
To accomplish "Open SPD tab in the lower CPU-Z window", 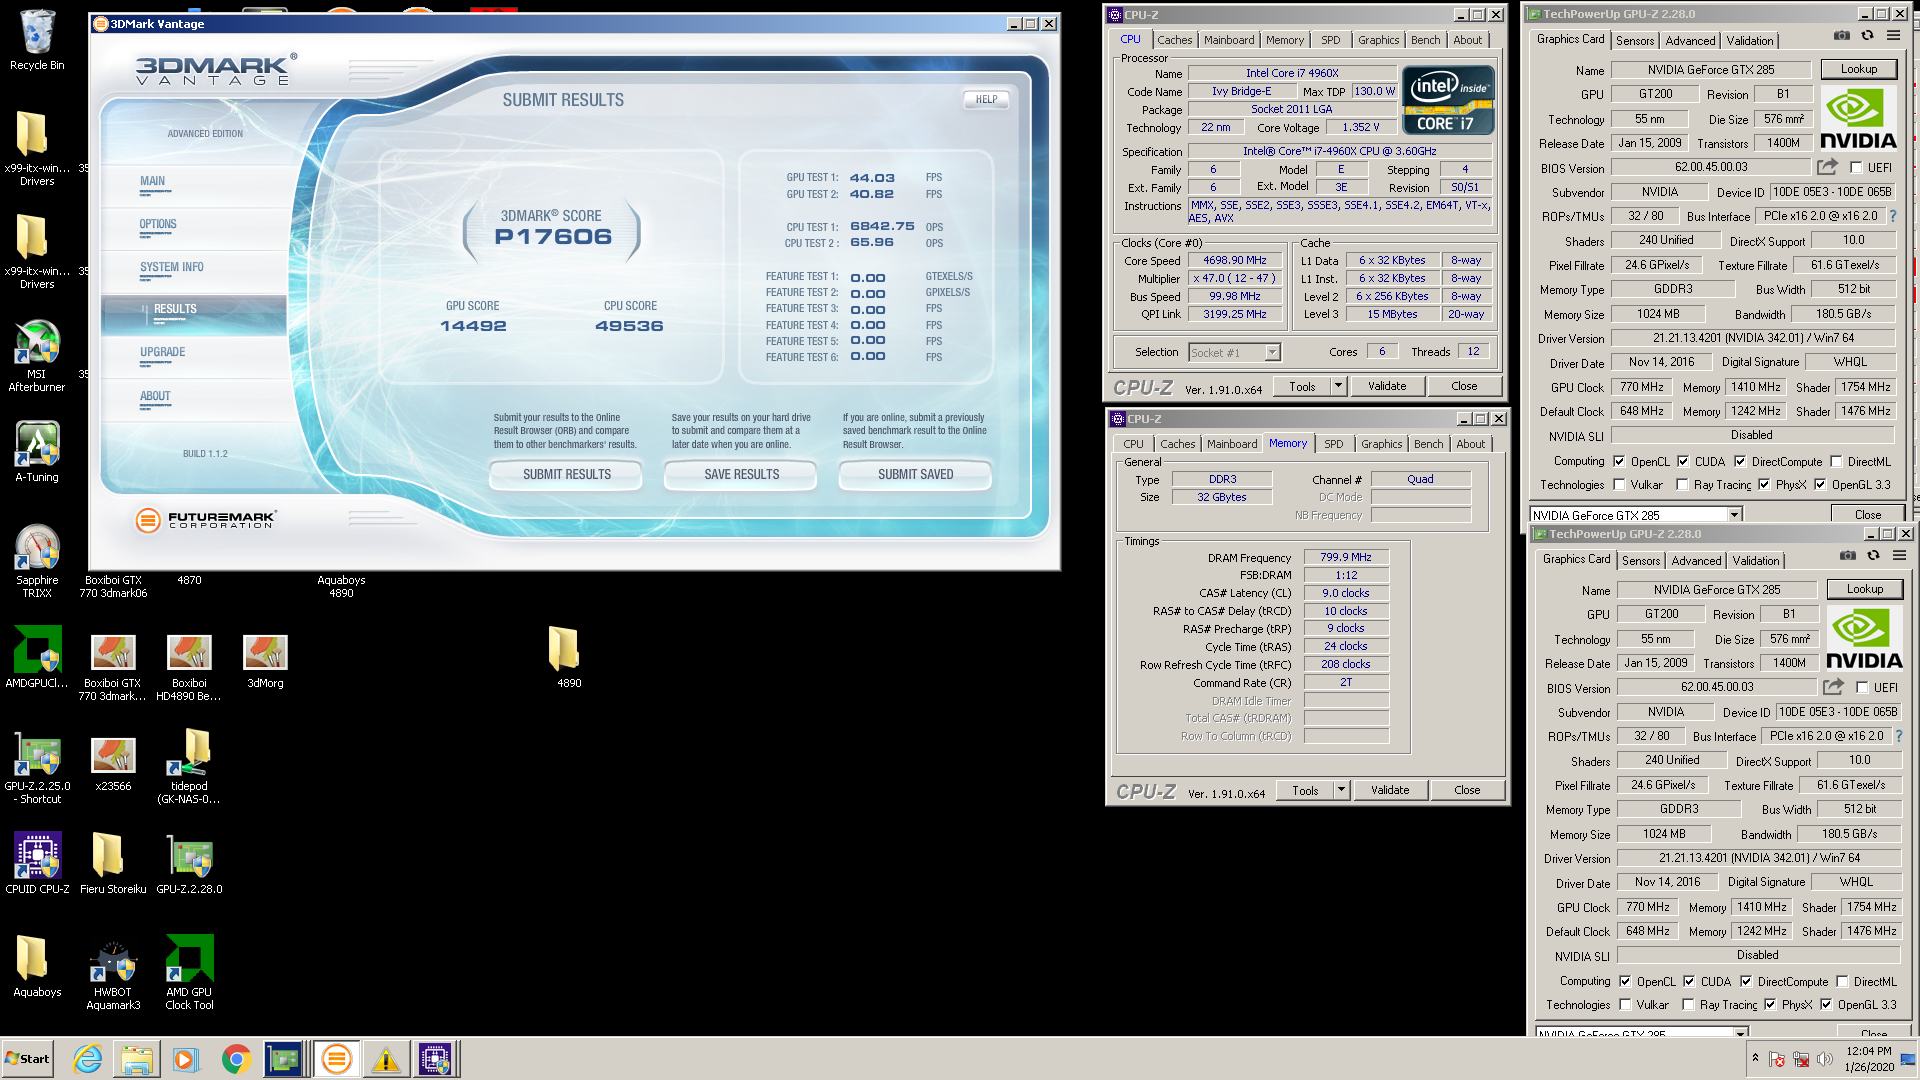I will [x=1333, y=444].
